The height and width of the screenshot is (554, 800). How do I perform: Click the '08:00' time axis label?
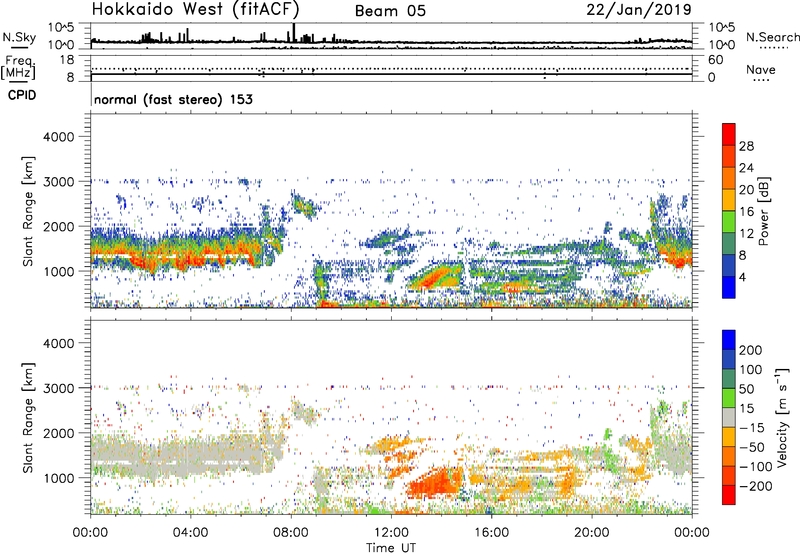click(x=291, y=533)
